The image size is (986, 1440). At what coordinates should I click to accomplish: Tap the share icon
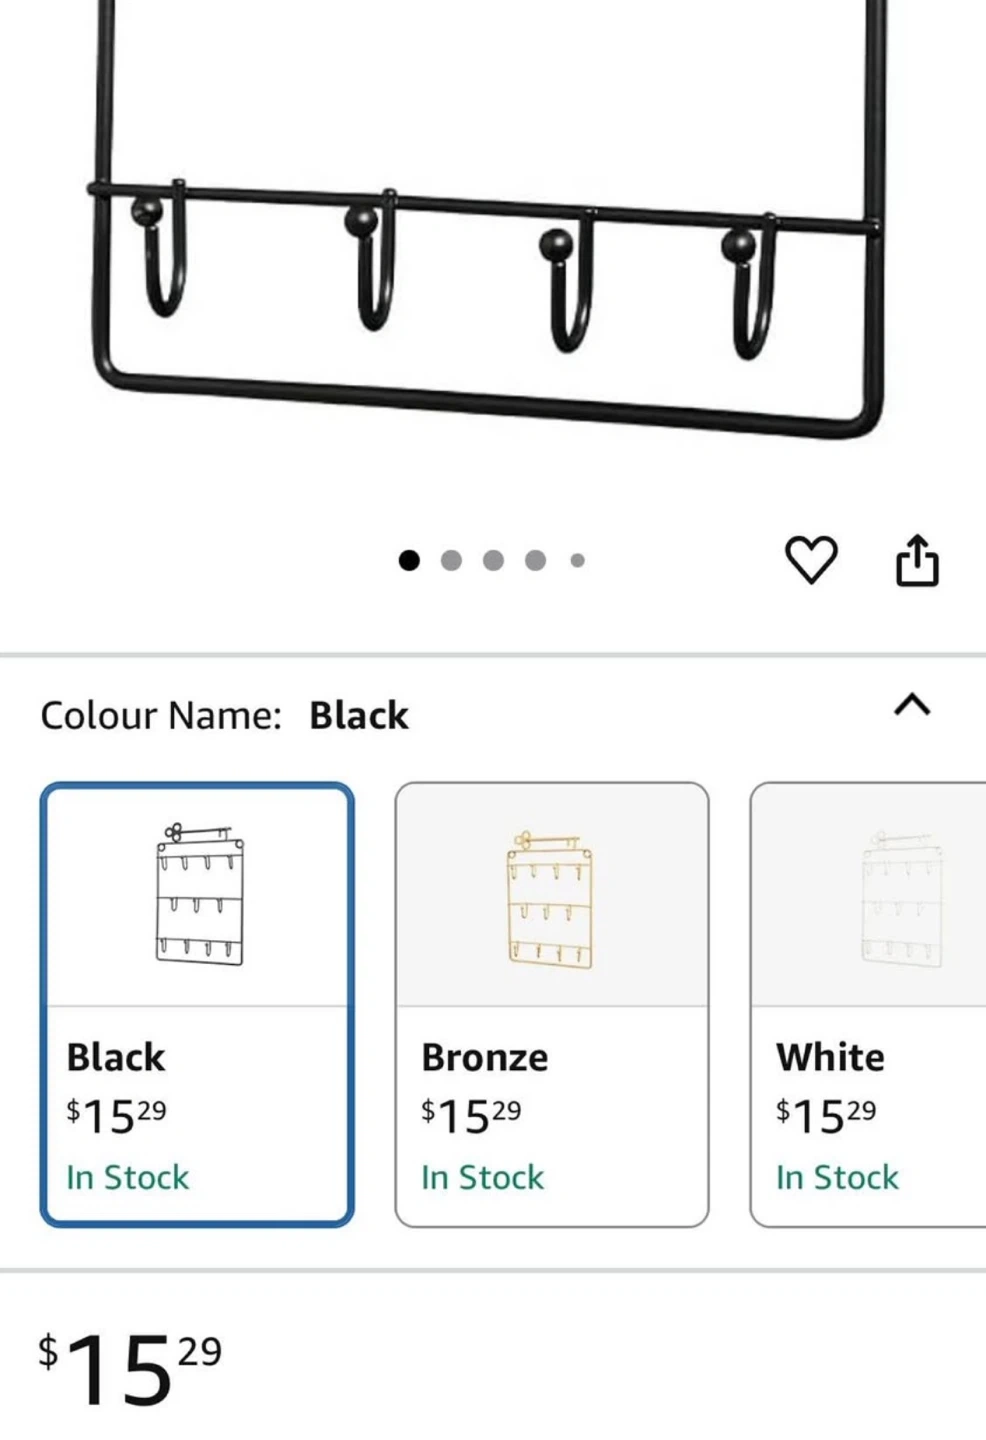pyautogui.click(x=917, y=560)
